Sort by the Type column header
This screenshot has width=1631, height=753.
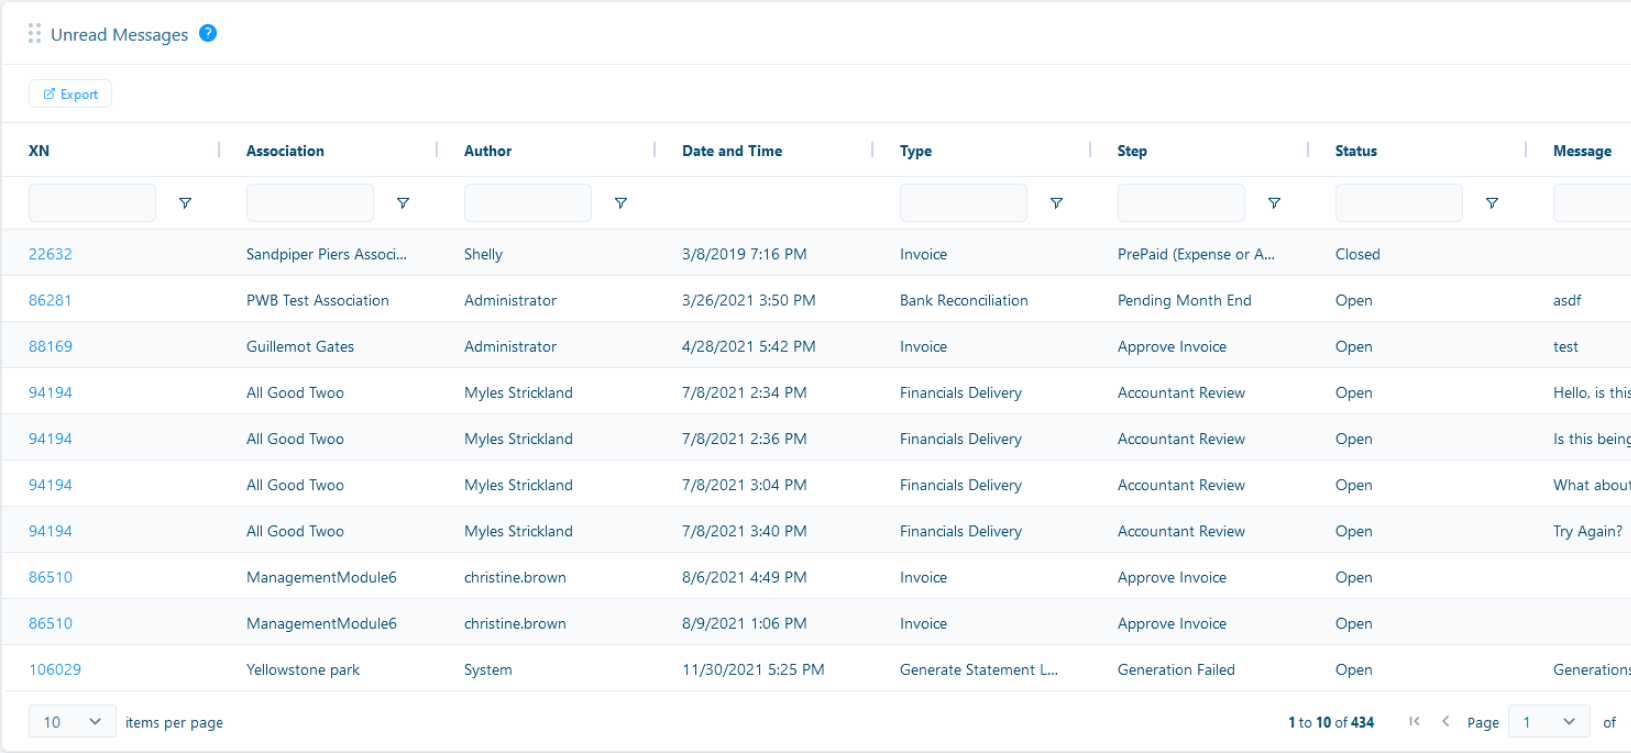[916, 151]
